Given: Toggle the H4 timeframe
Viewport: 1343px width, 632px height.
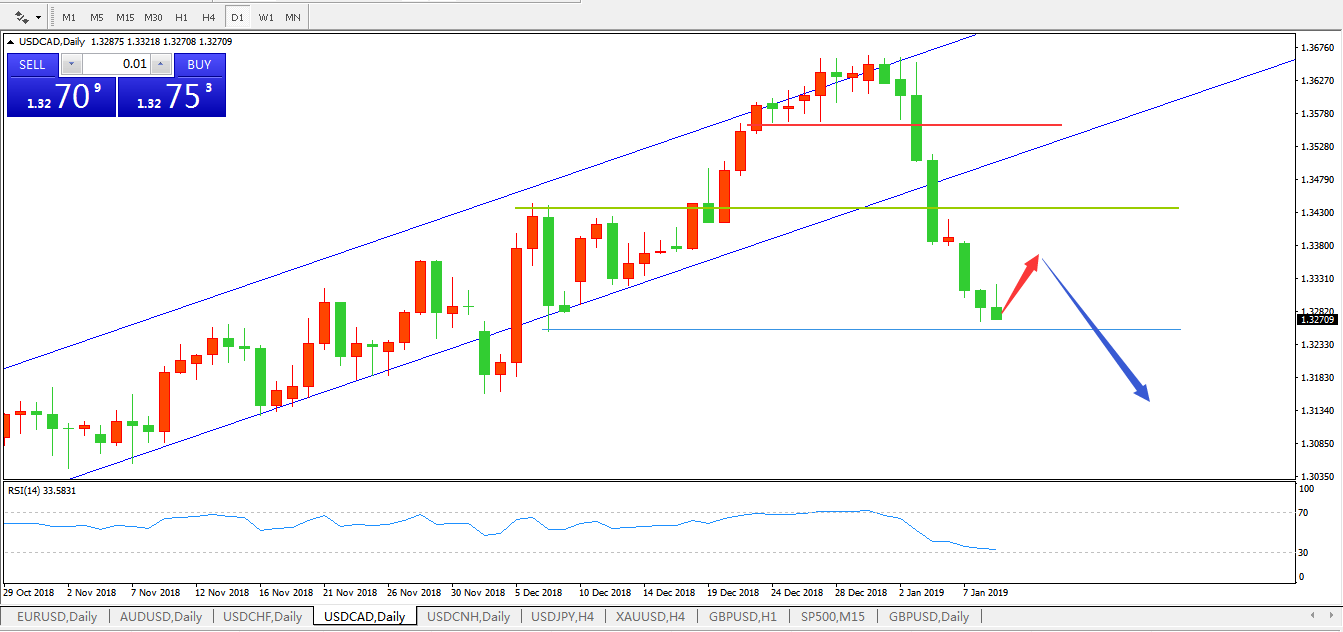Looking at the screenshot, I should (x=208, y=17).
